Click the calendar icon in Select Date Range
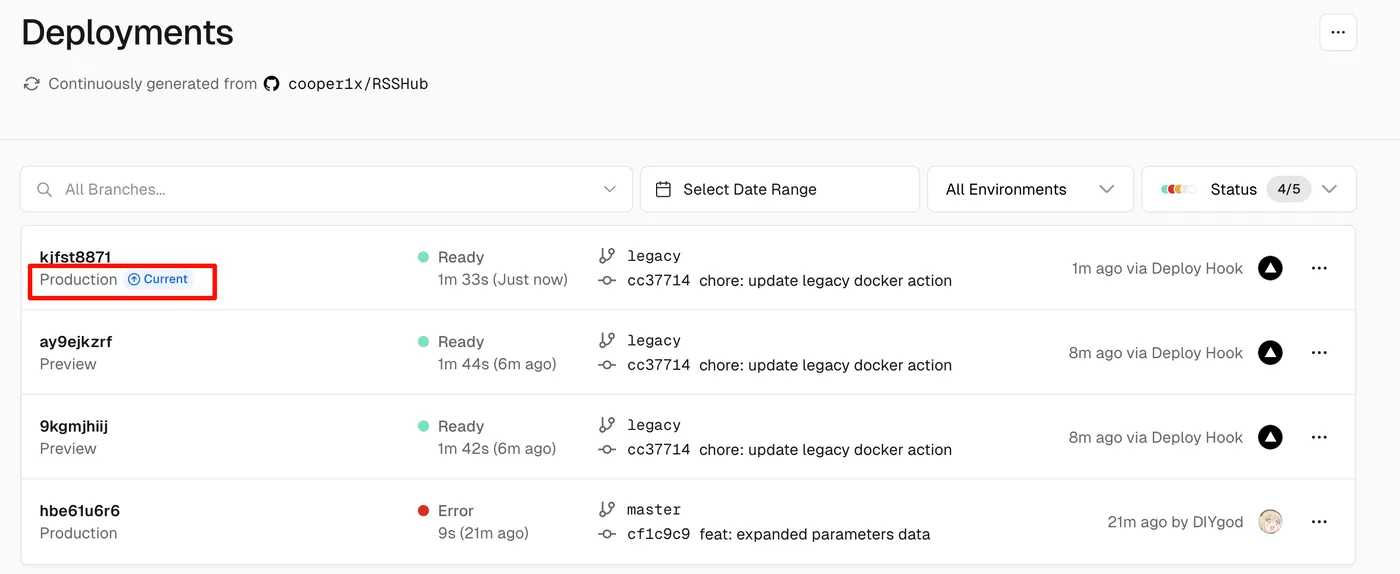This screenshot has width=1400, height=574. [663, 189]
